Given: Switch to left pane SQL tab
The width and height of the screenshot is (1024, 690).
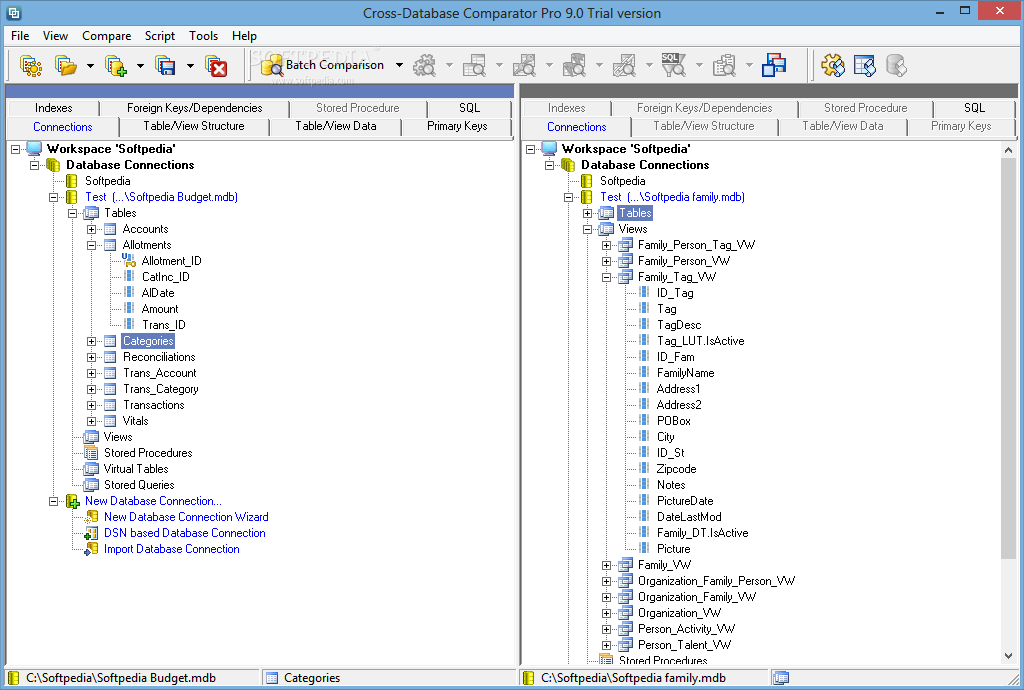Looking at the screenshot, I should (470, 108).
